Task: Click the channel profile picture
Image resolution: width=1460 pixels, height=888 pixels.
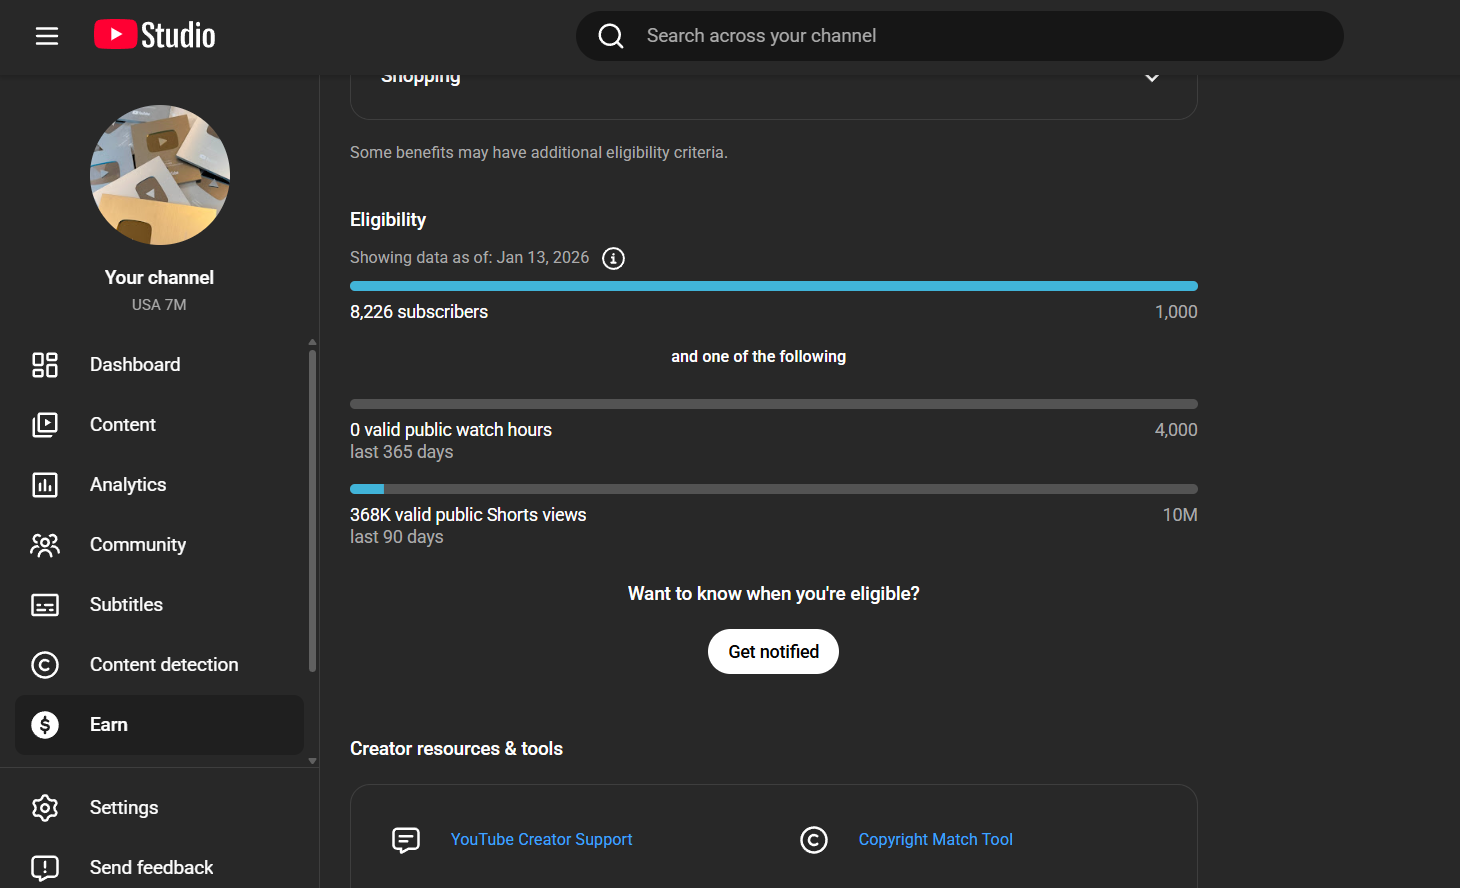Action: click(x=160, y=175)
